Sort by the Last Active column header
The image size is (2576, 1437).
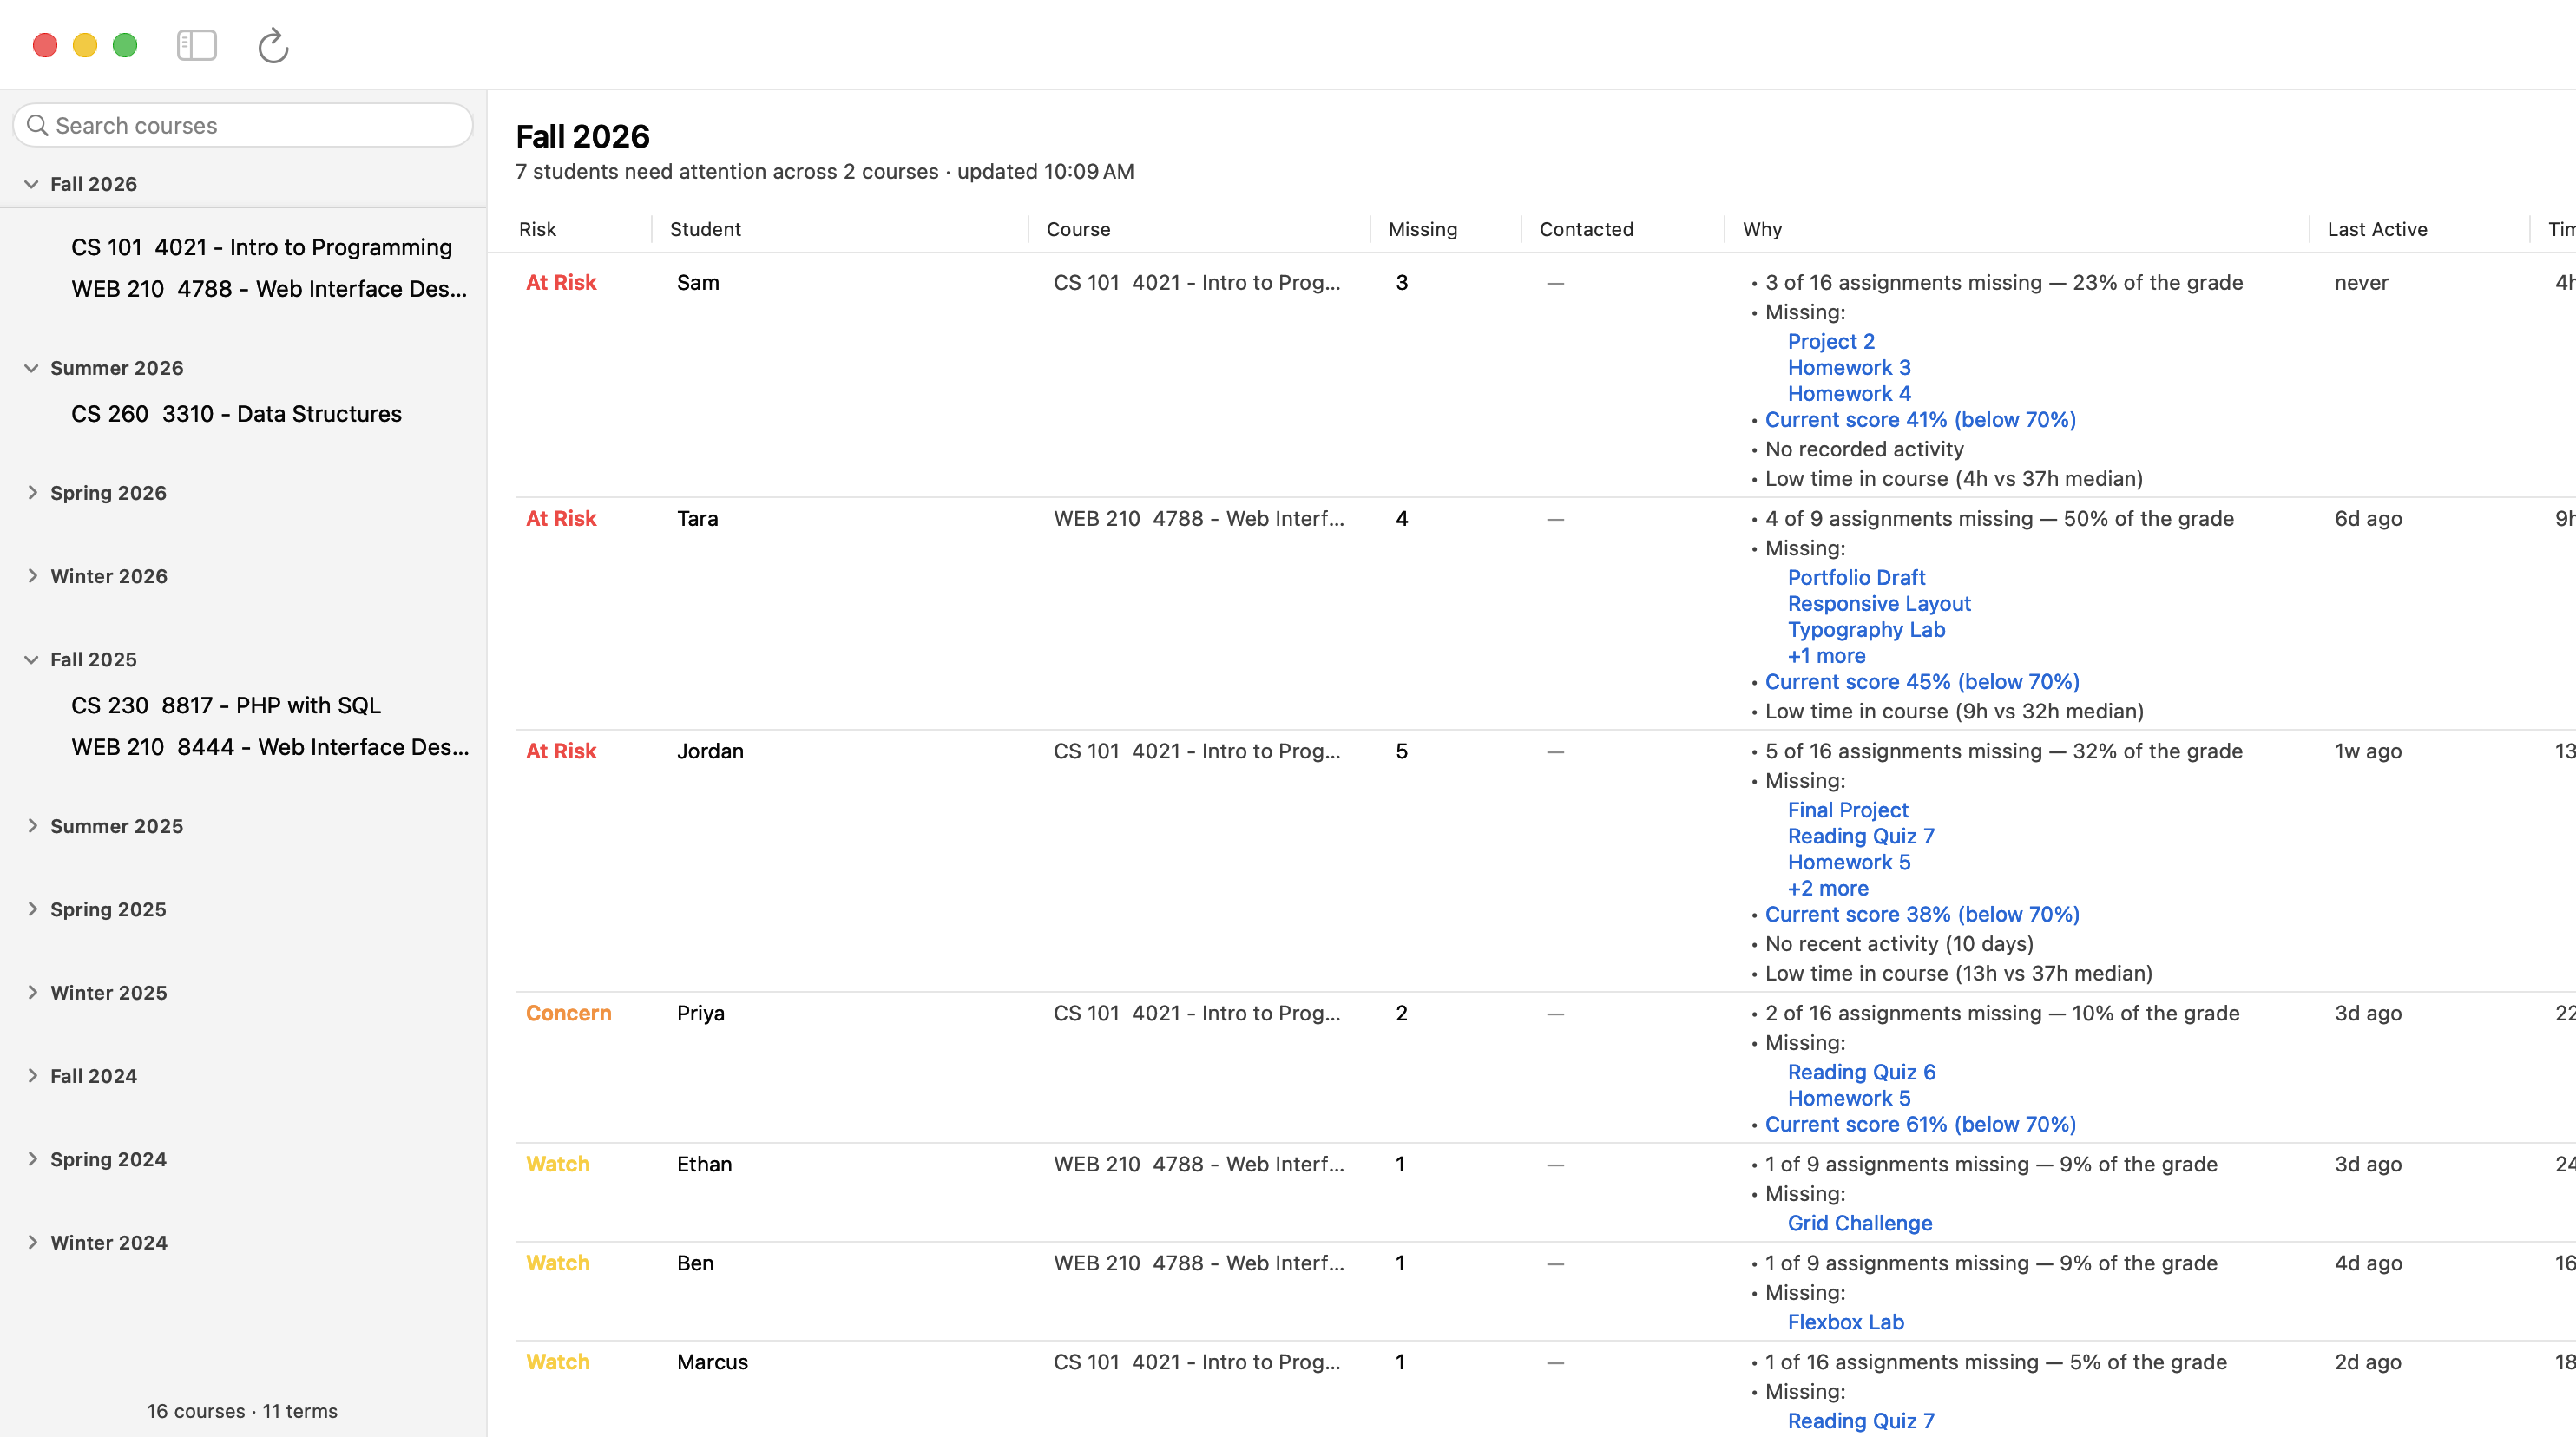coord(2377,229)
